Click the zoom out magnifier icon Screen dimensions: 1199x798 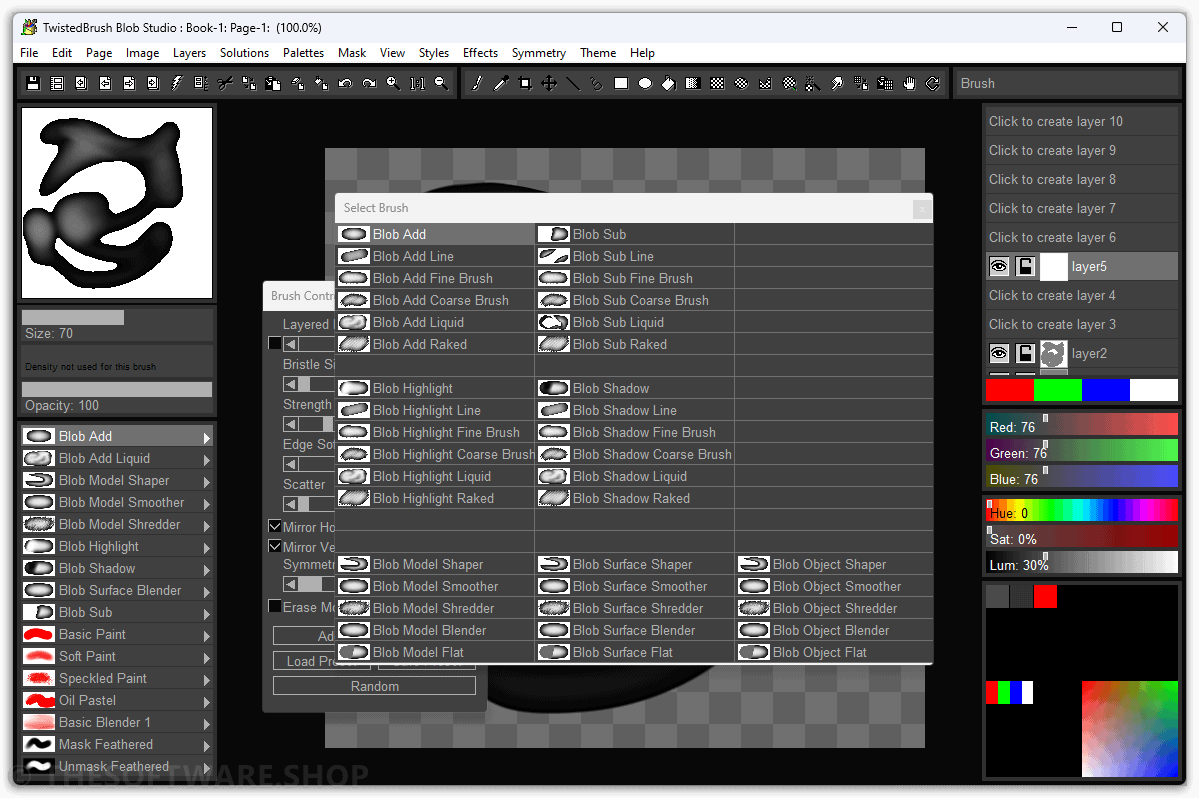click(441, 83)
